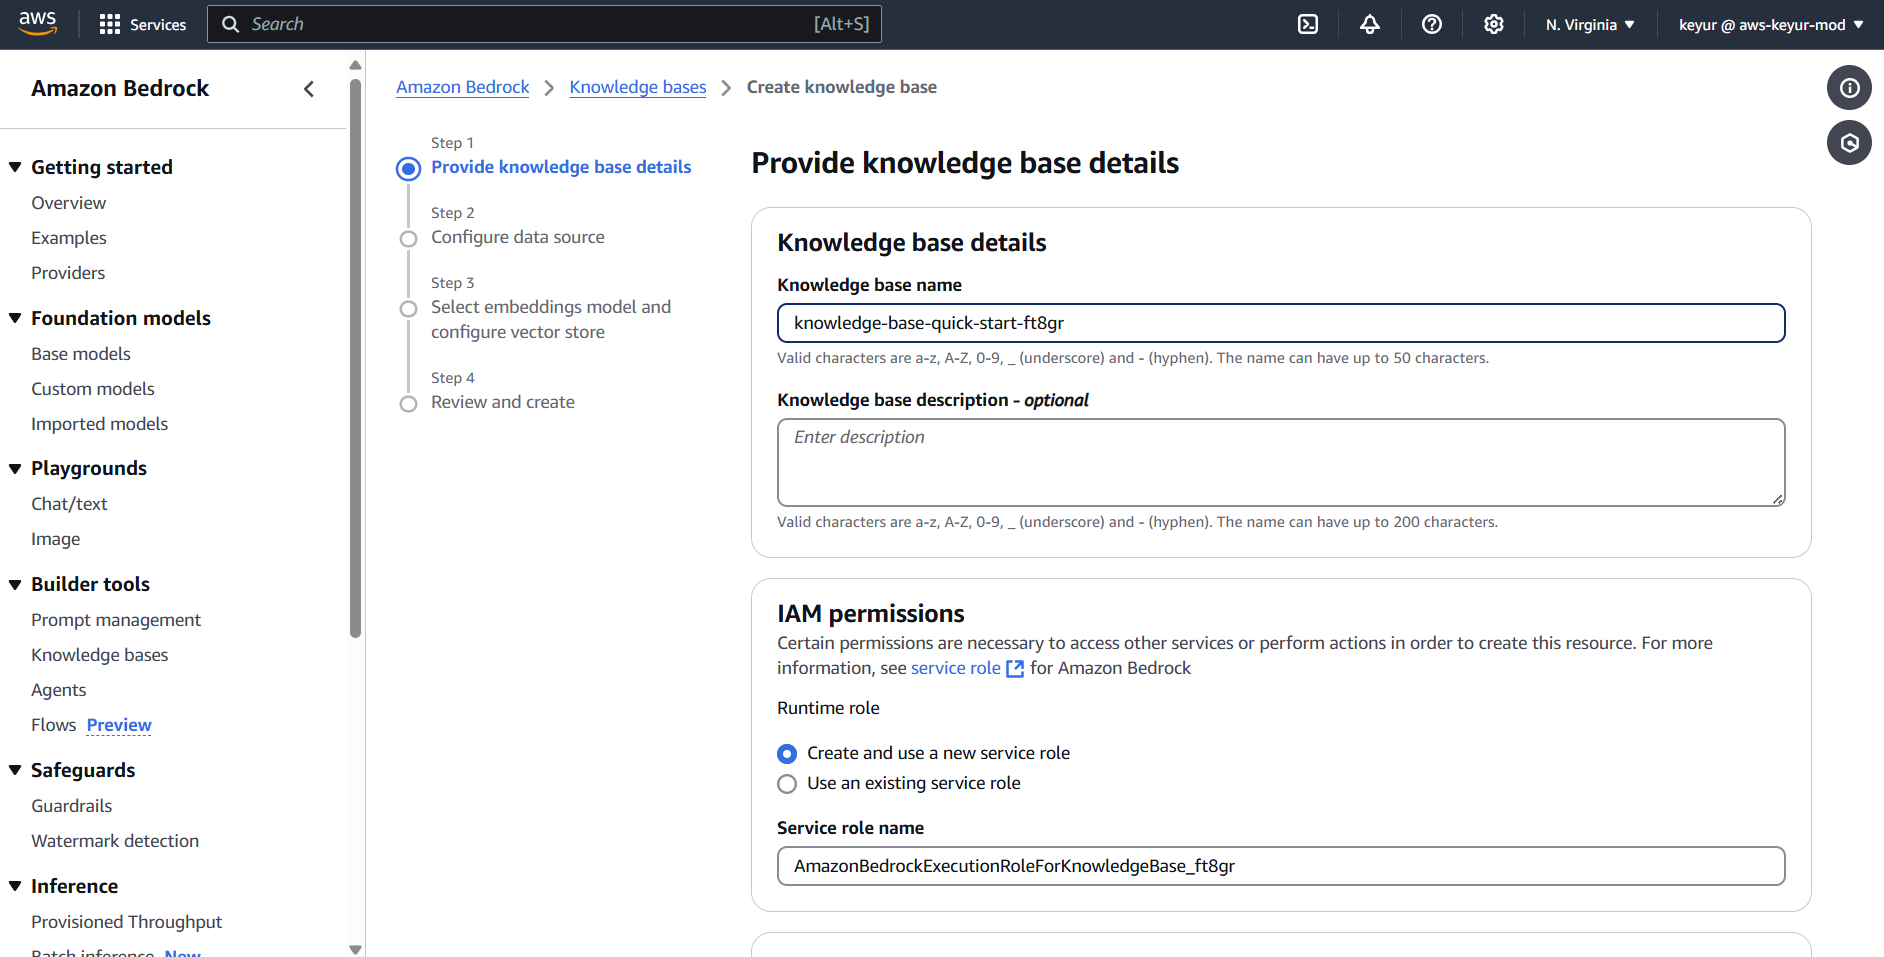Open Provisioned Throughput
The width and height of the screenshot is (1884, 957).
click(126, 922)
